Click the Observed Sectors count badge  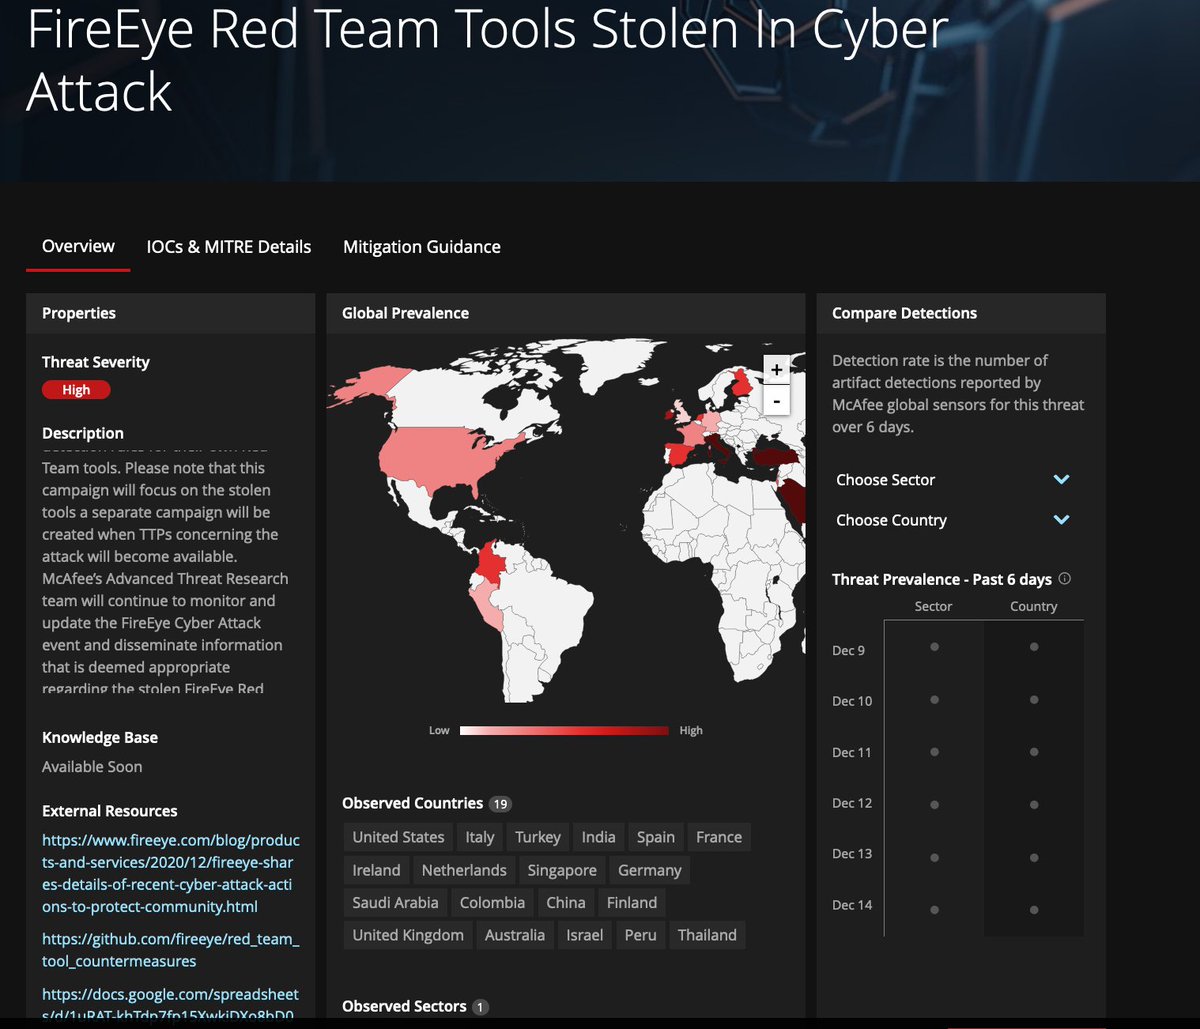click(481, 1007)
